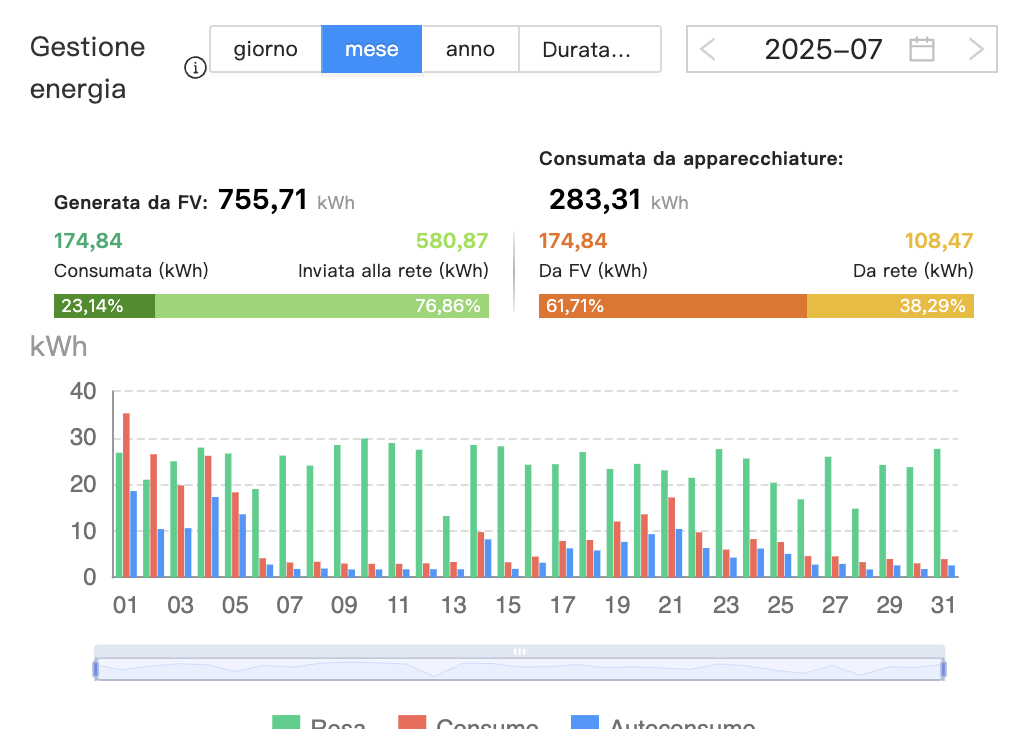Click the yellow 38,29% bar segment
1024x750 pixels.
(x=890, y=306)
